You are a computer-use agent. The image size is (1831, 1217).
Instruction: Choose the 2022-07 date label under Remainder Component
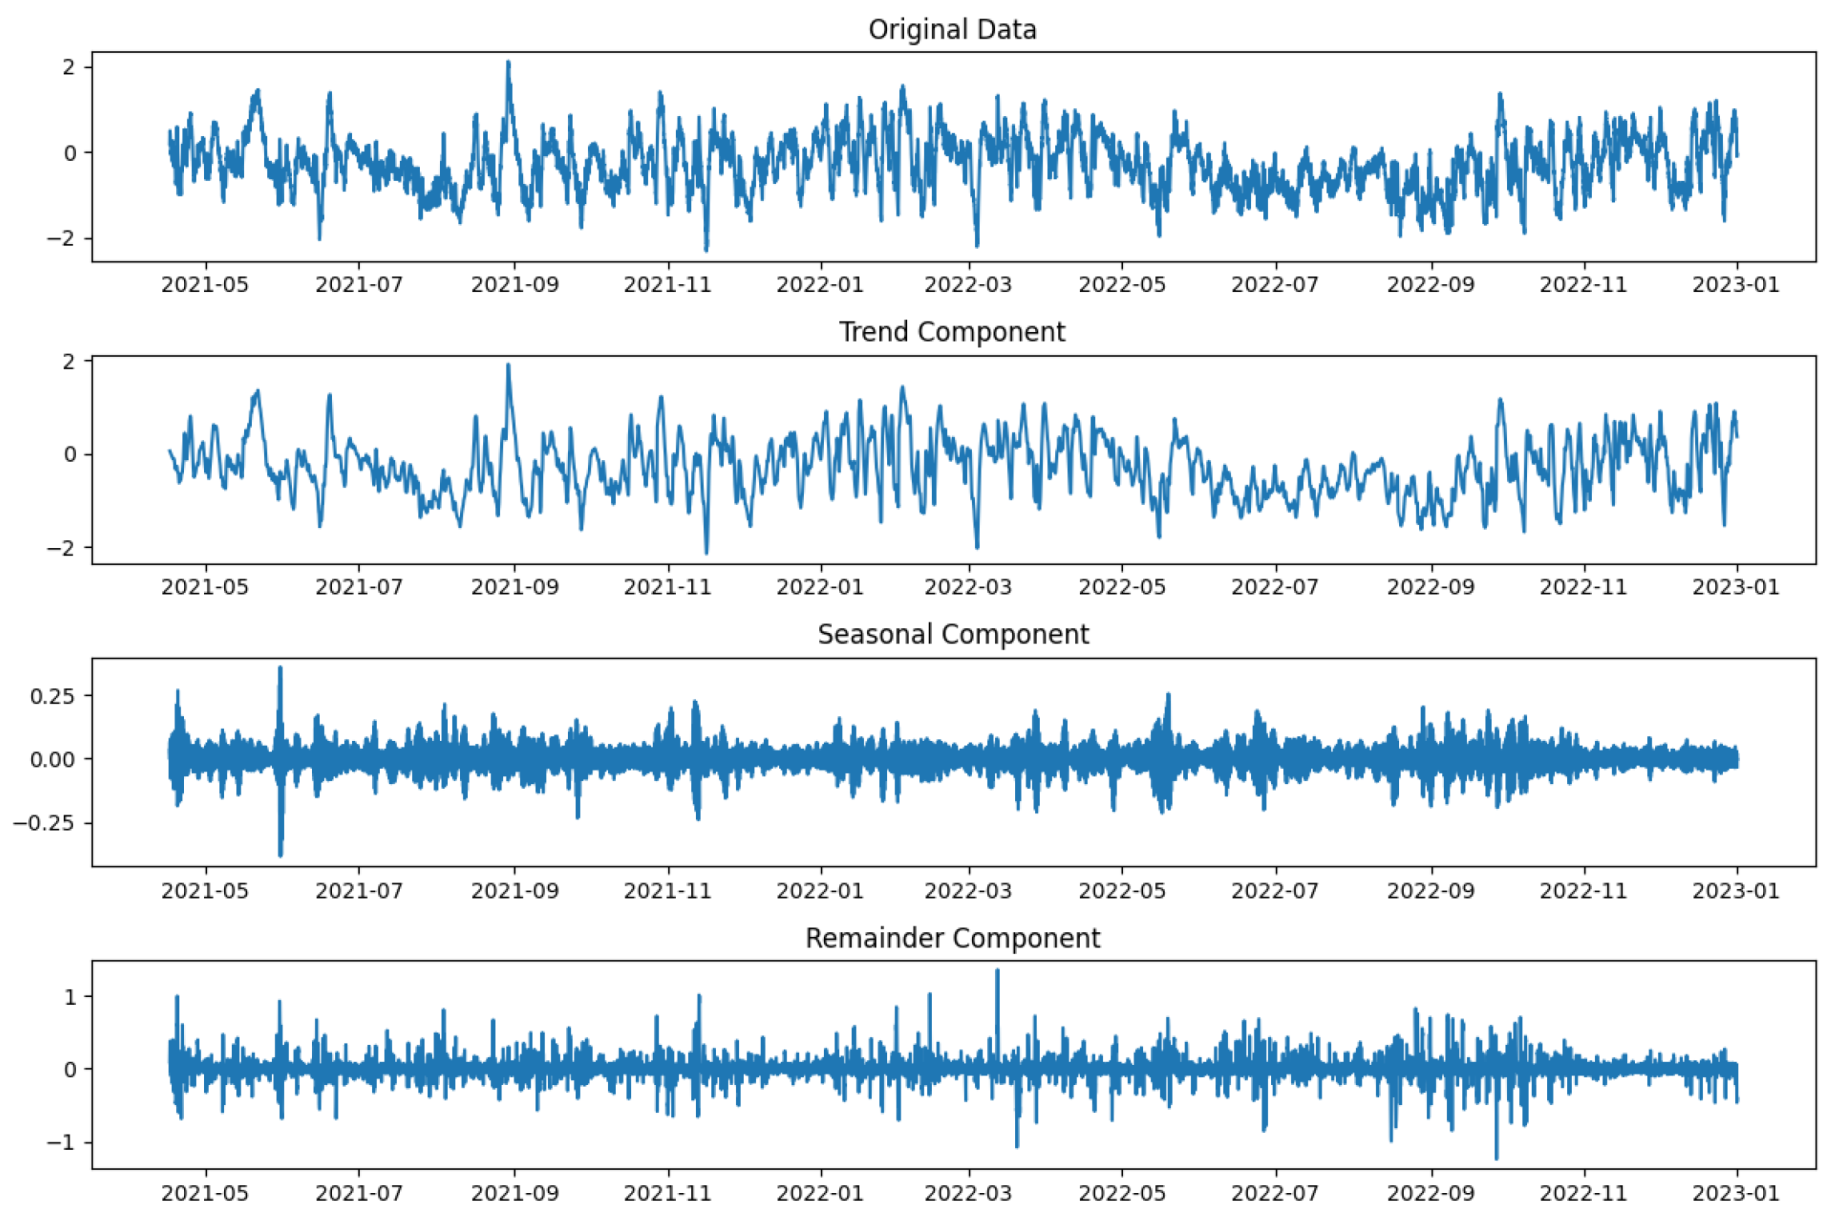[1275, 1193]
